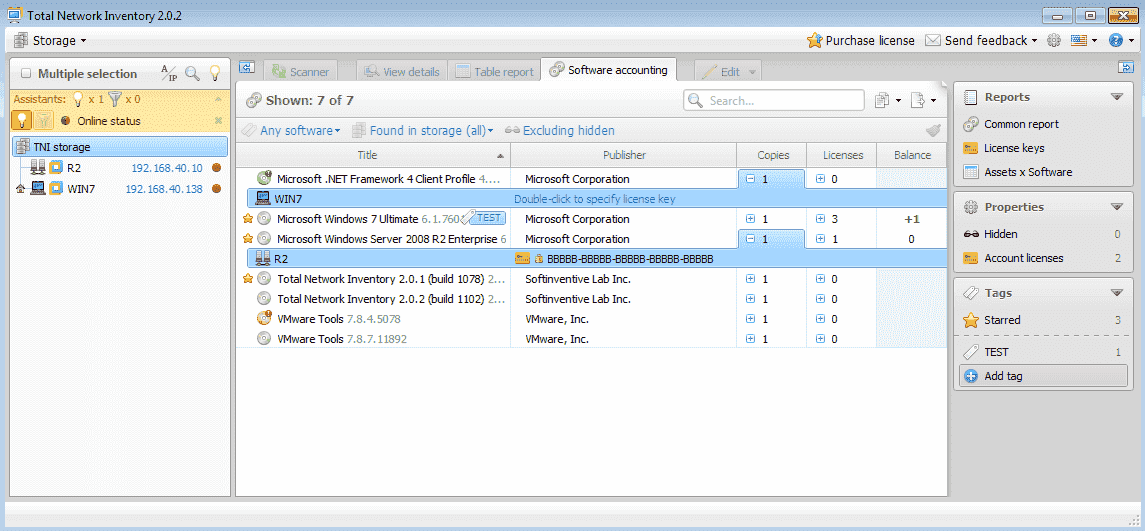1145x531 pixels.
Task: Open the Storage menu
Action: click(x=50, y=40)
